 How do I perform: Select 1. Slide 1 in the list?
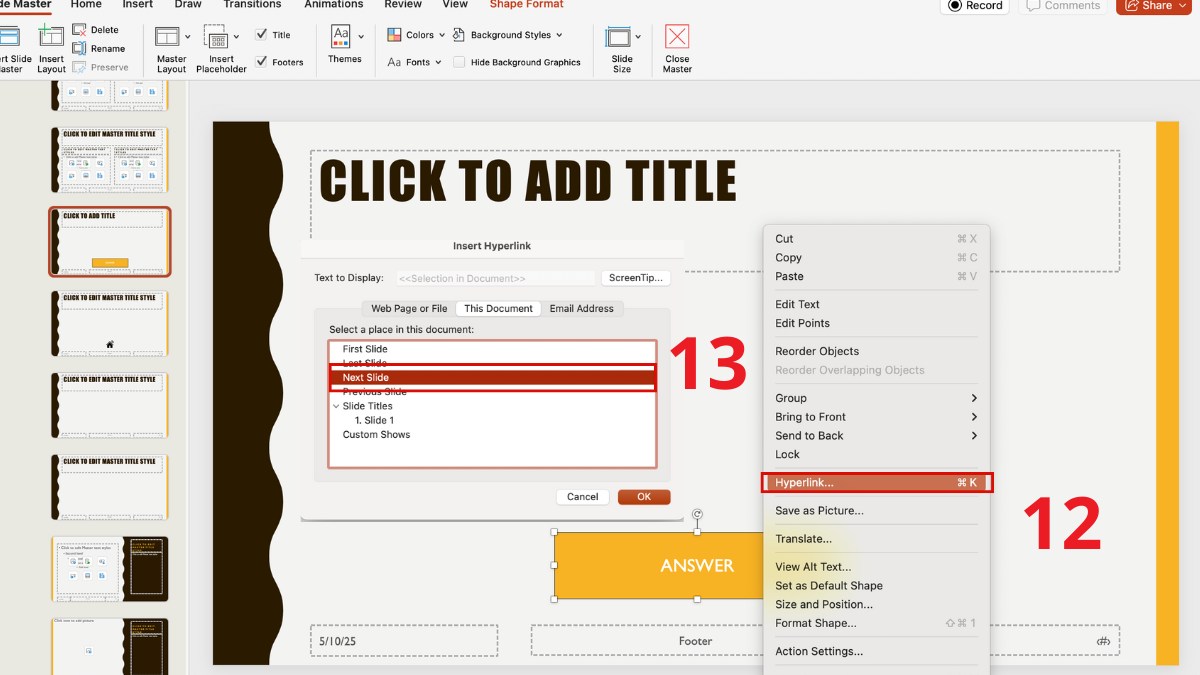click(492, 420)
